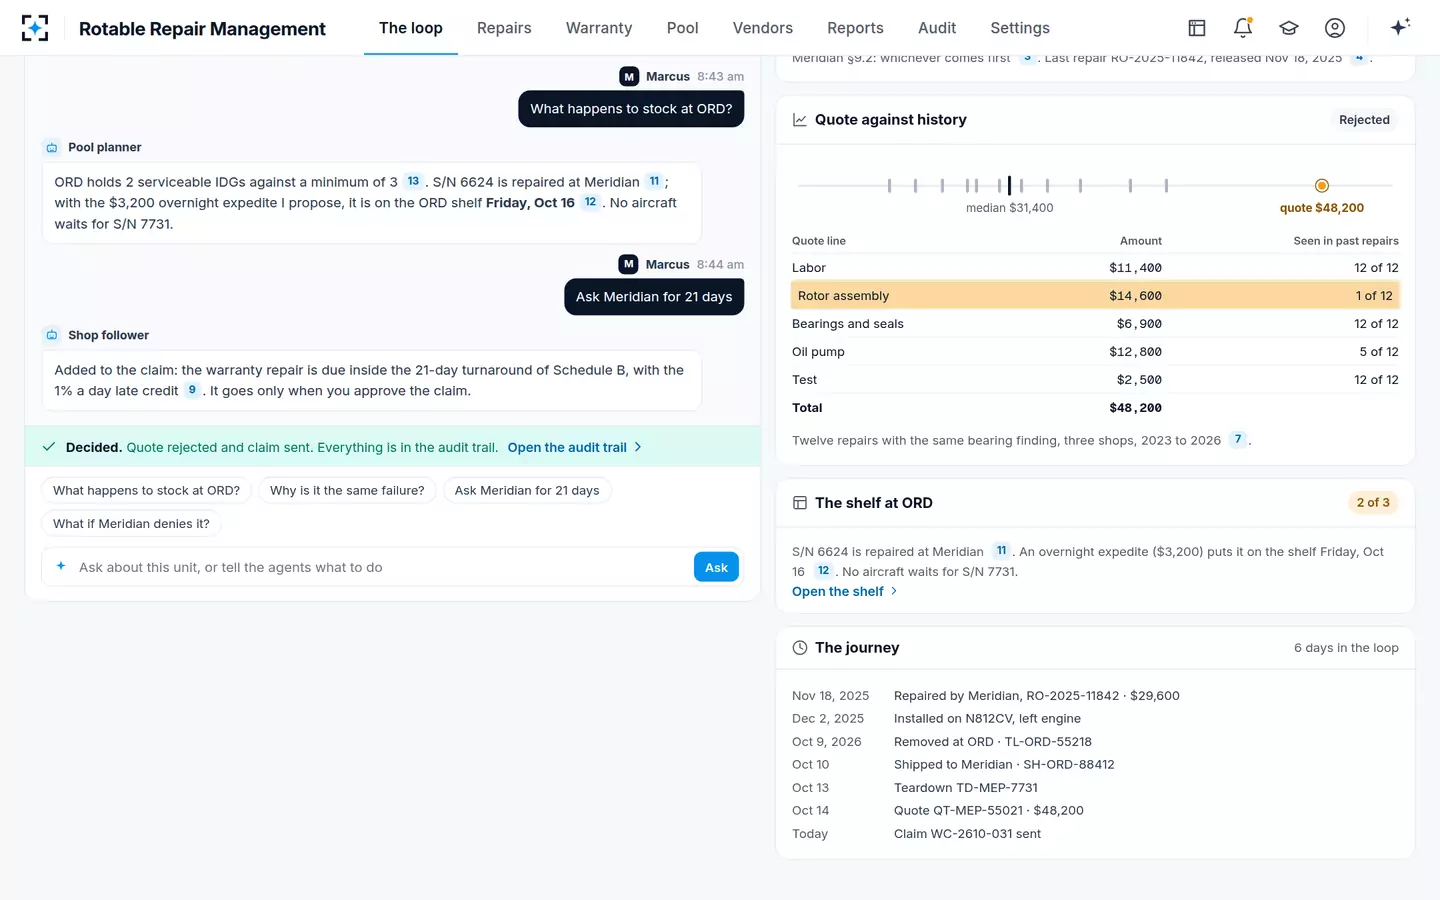Click the Rotable Repair Management logo icon
This screenshot has width=1440, height=900.
35,28
